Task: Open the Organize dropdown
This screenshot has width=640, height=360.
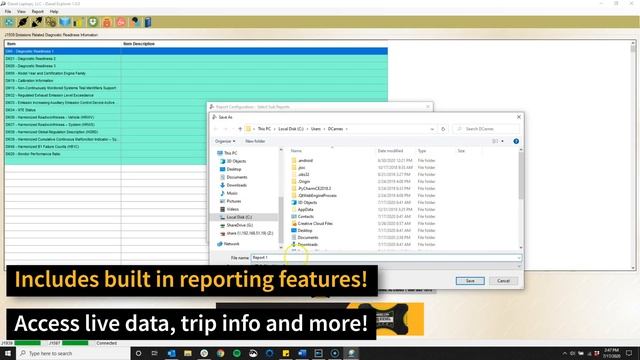Action: [x=225, y=141]
